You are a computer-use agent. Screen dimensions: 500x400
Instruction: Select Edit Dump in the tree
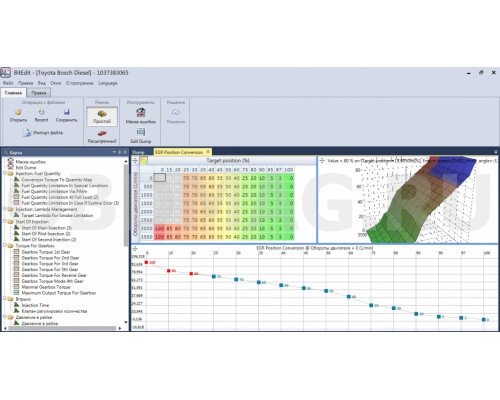pyautogui.click(x=26, y=168)
